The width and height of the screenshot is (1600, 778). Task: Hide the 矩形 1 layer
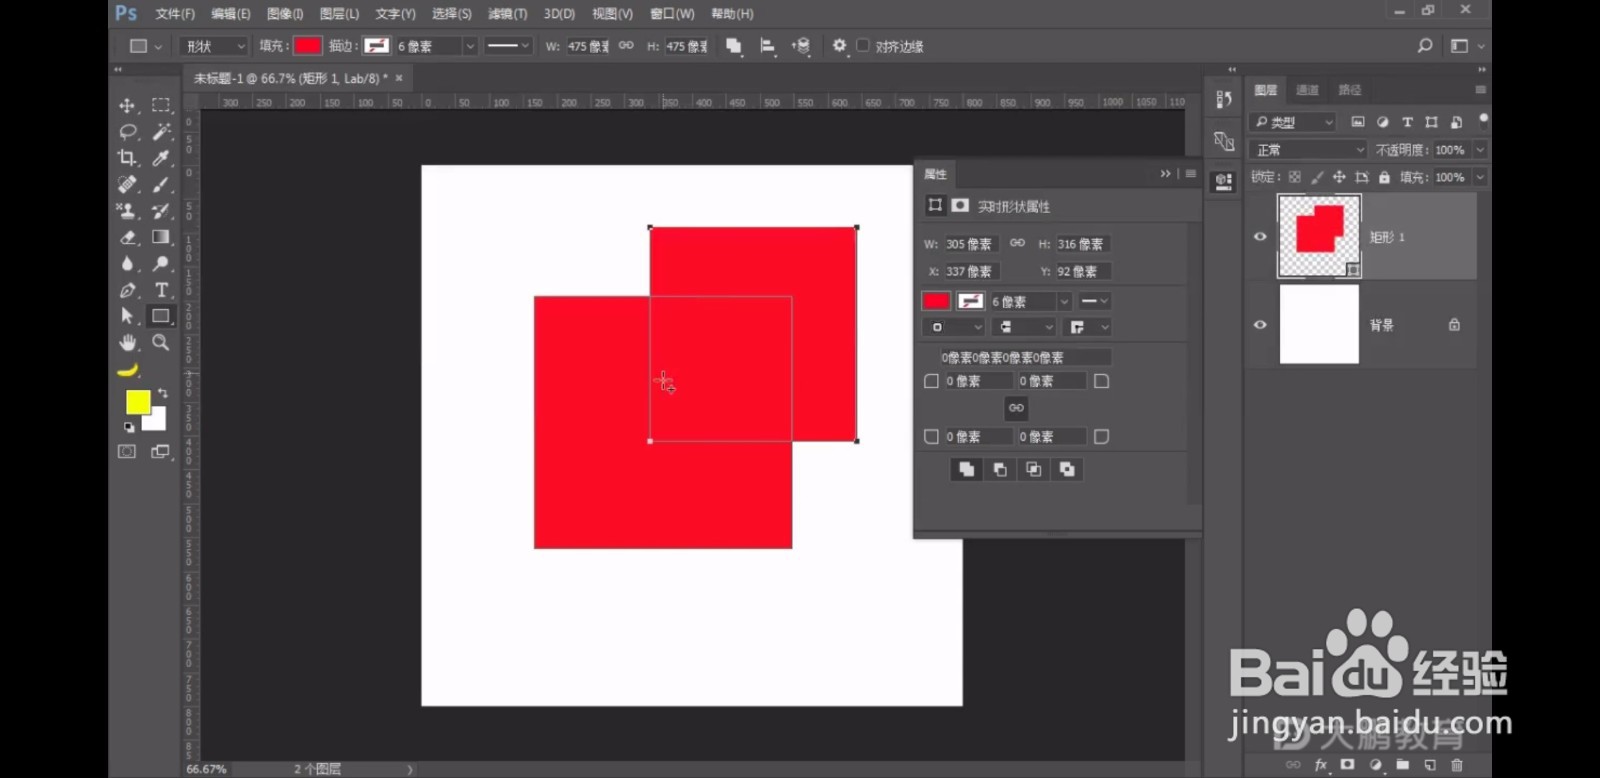point(1260,237)
